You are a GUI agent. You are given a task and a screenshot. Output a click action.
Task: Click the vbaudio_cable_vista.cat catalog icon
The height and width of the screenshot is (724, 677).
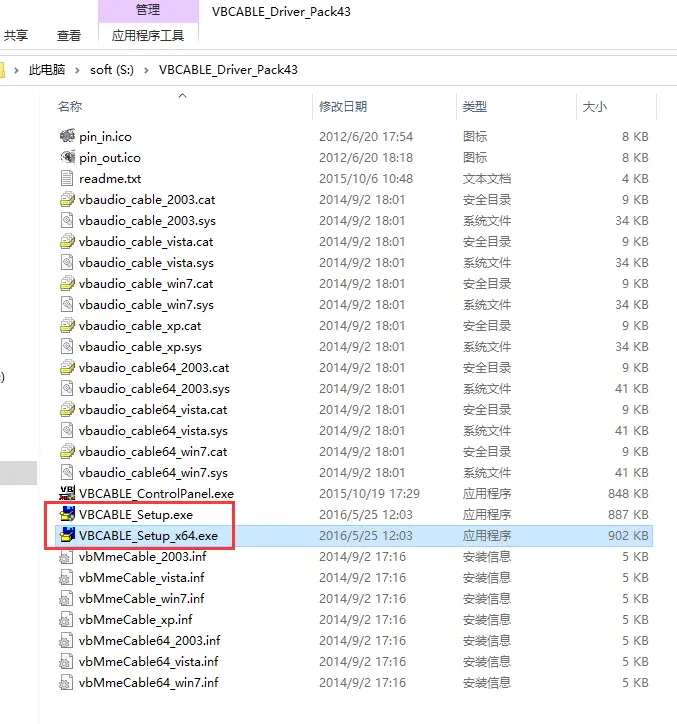[x=67, y=241]
